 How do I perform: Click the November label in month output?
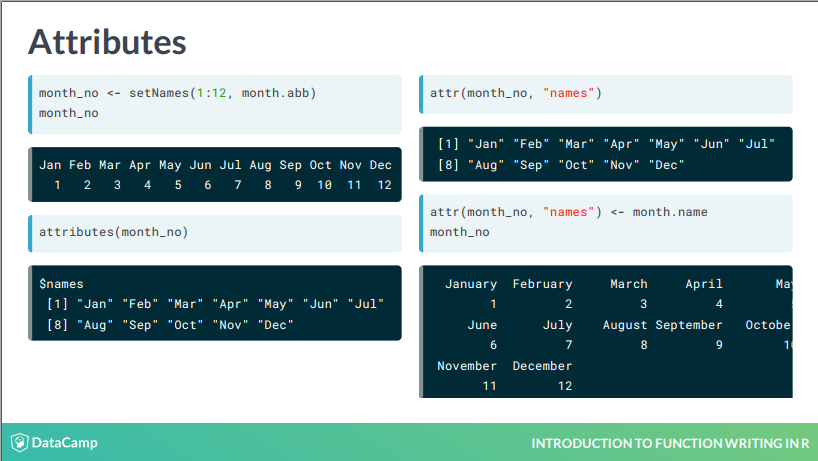[467, 366]
